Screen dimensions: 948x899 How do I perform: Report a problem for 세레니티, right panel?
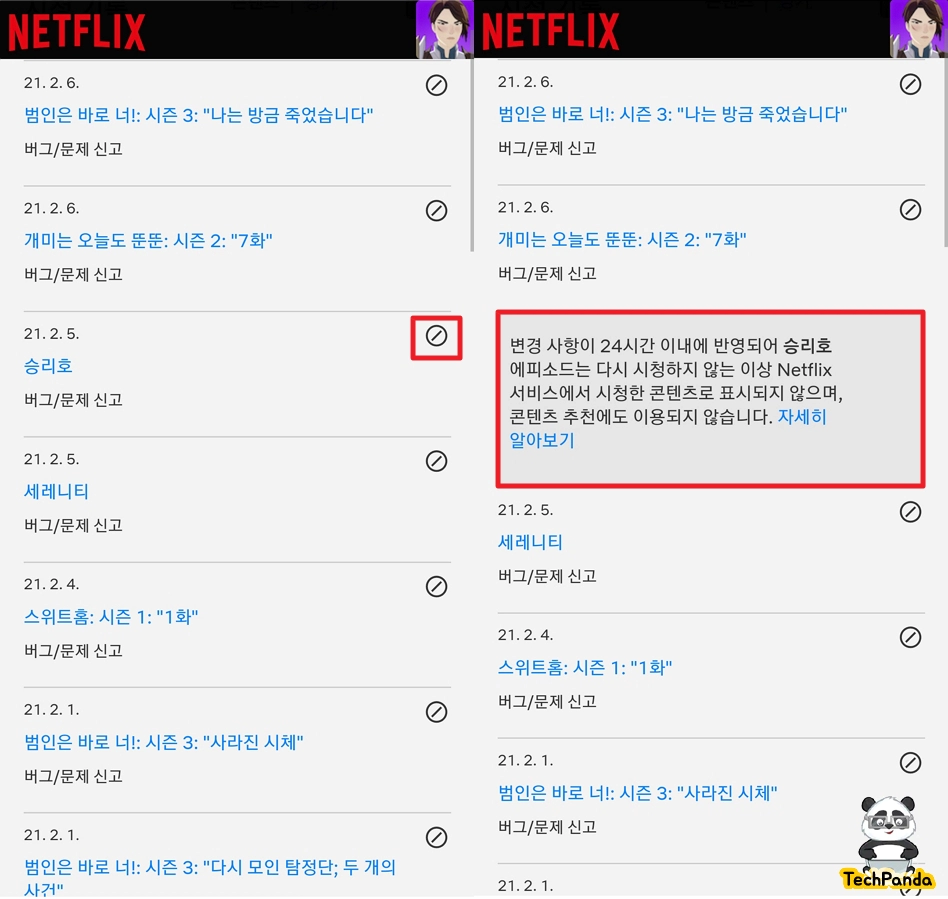[x=547, y=576]
